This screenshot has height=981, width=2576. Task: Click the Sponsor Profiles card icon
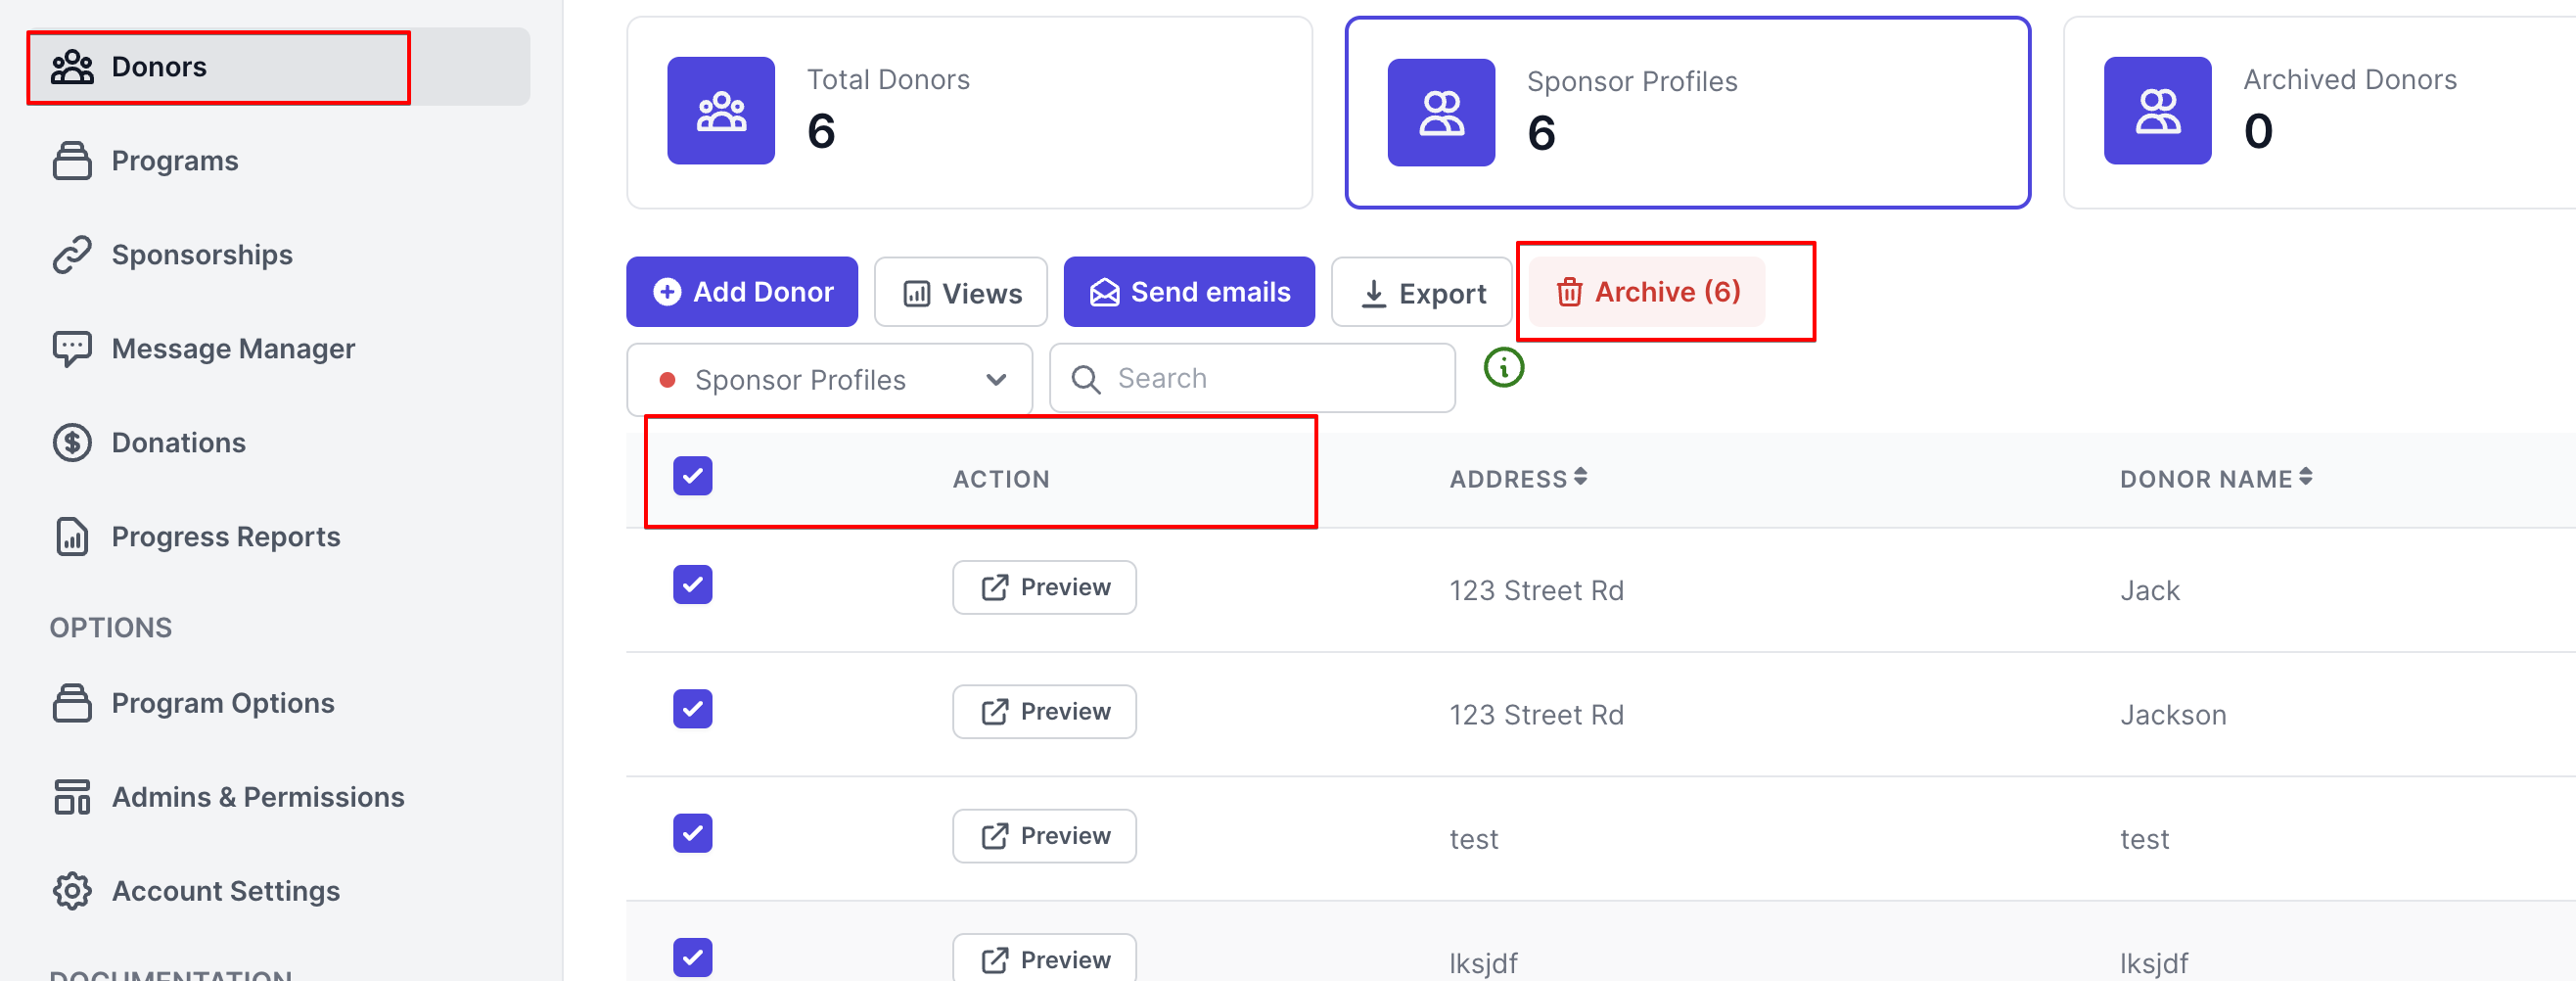click(x=1440, y=113)
